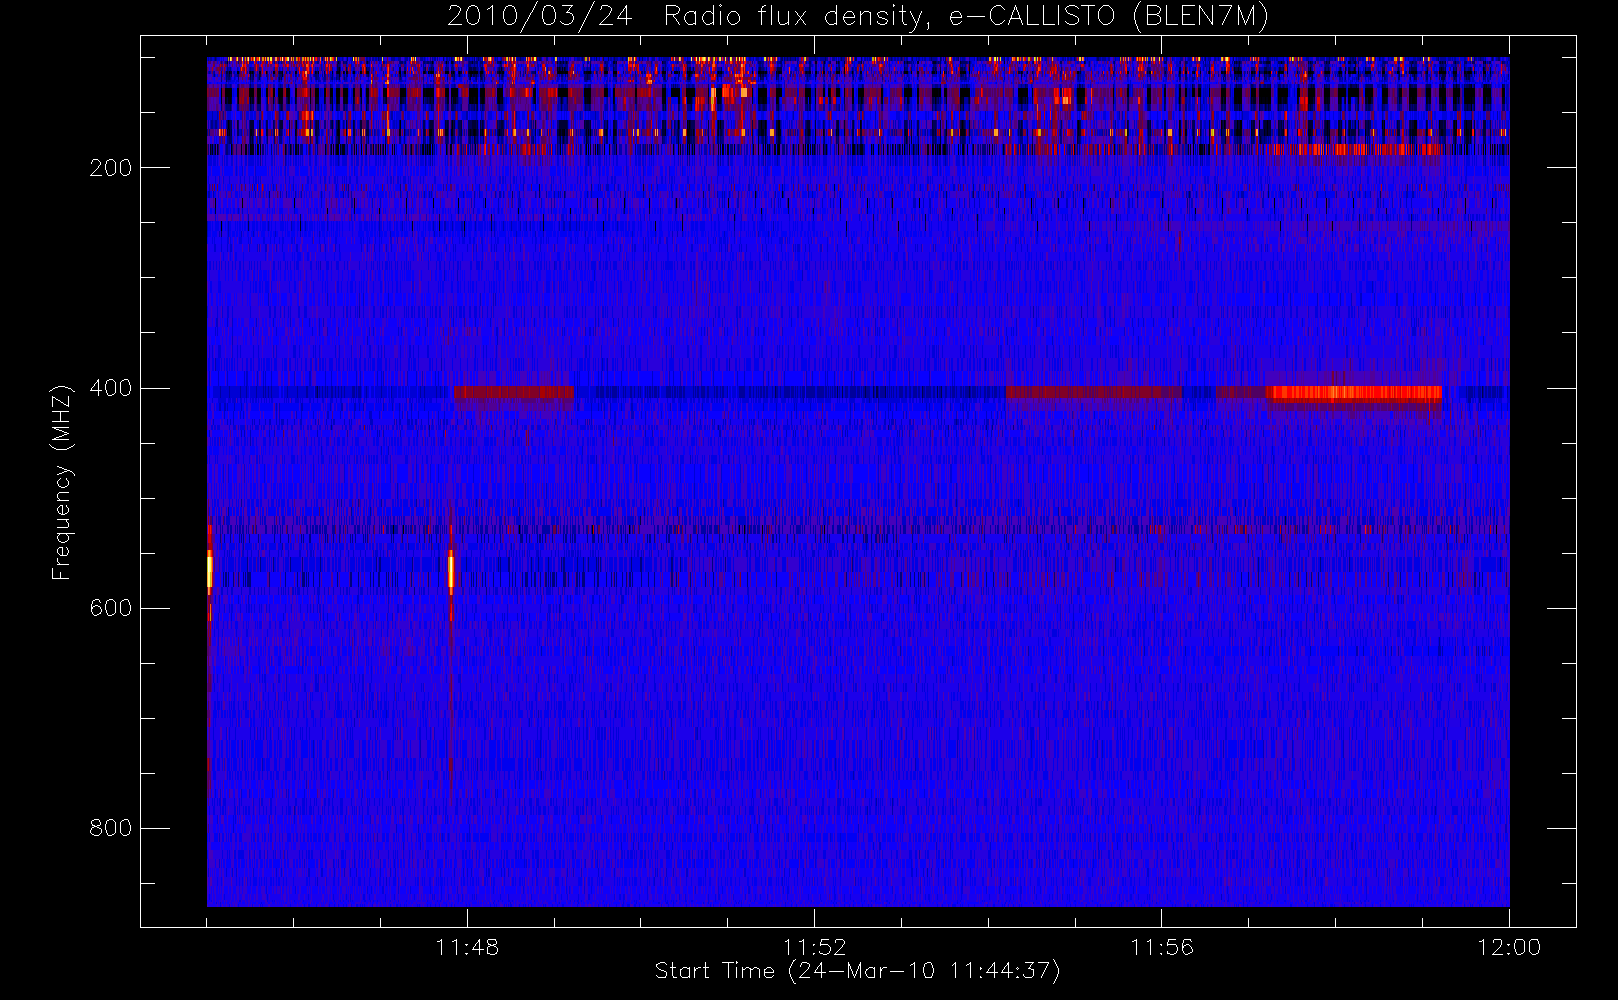Click the 'Start Time (24-Mar-10 11:44:37)' axis label
The height and width of the screenshot is (1000, 1618).
[857, 971]
